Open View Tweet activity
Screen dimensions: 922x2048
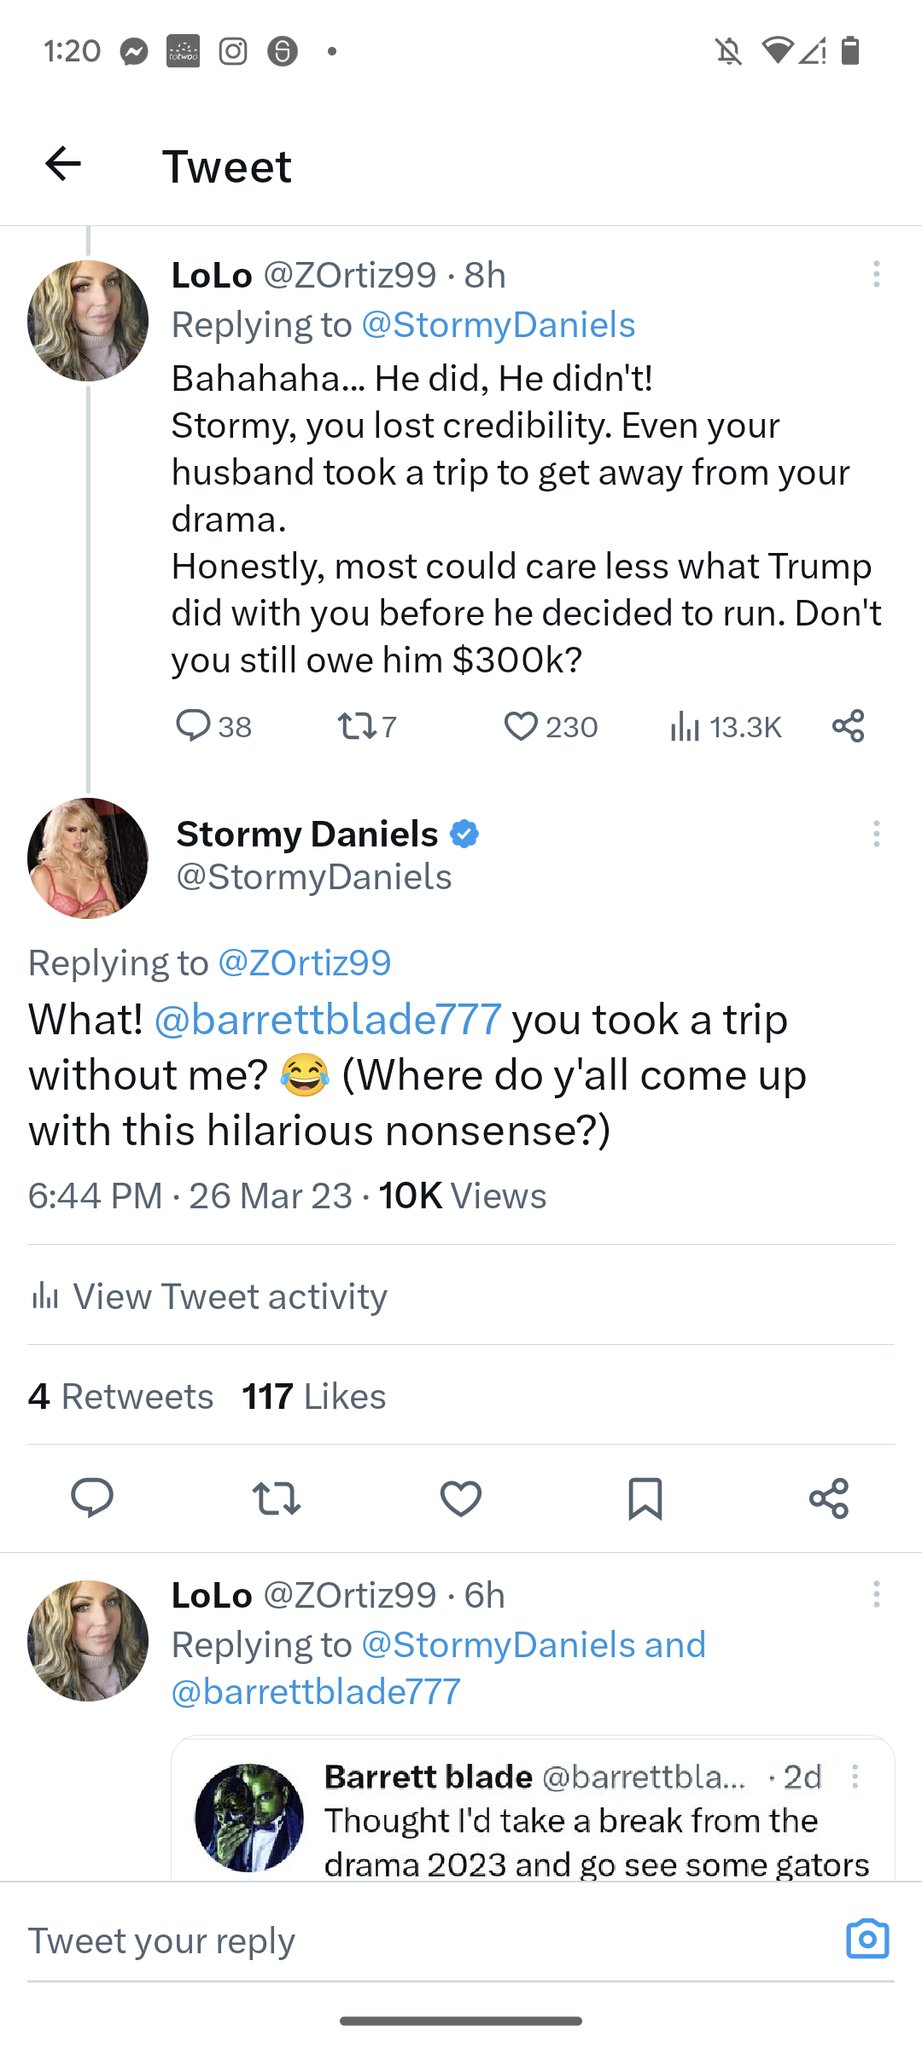tap(208, 1296)
